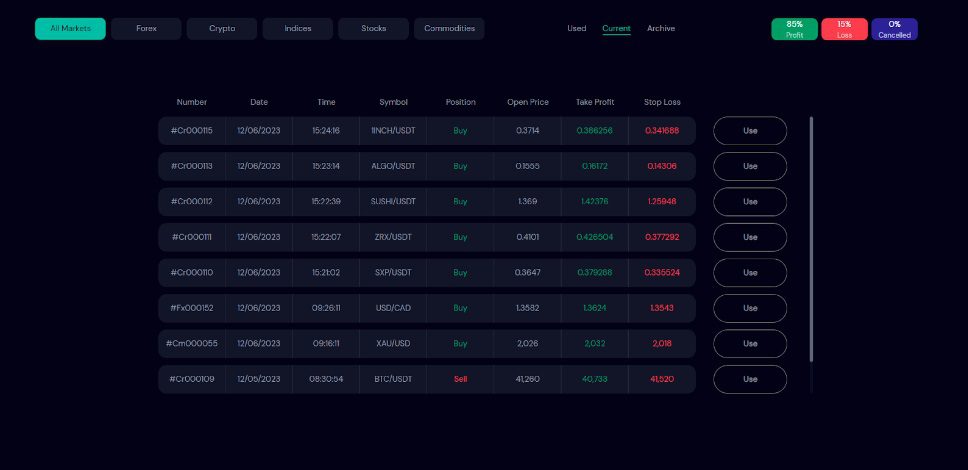The image size is (968, 470).
Task: Click the 0% Cancelled badge
Action: (x=894, y=29)
